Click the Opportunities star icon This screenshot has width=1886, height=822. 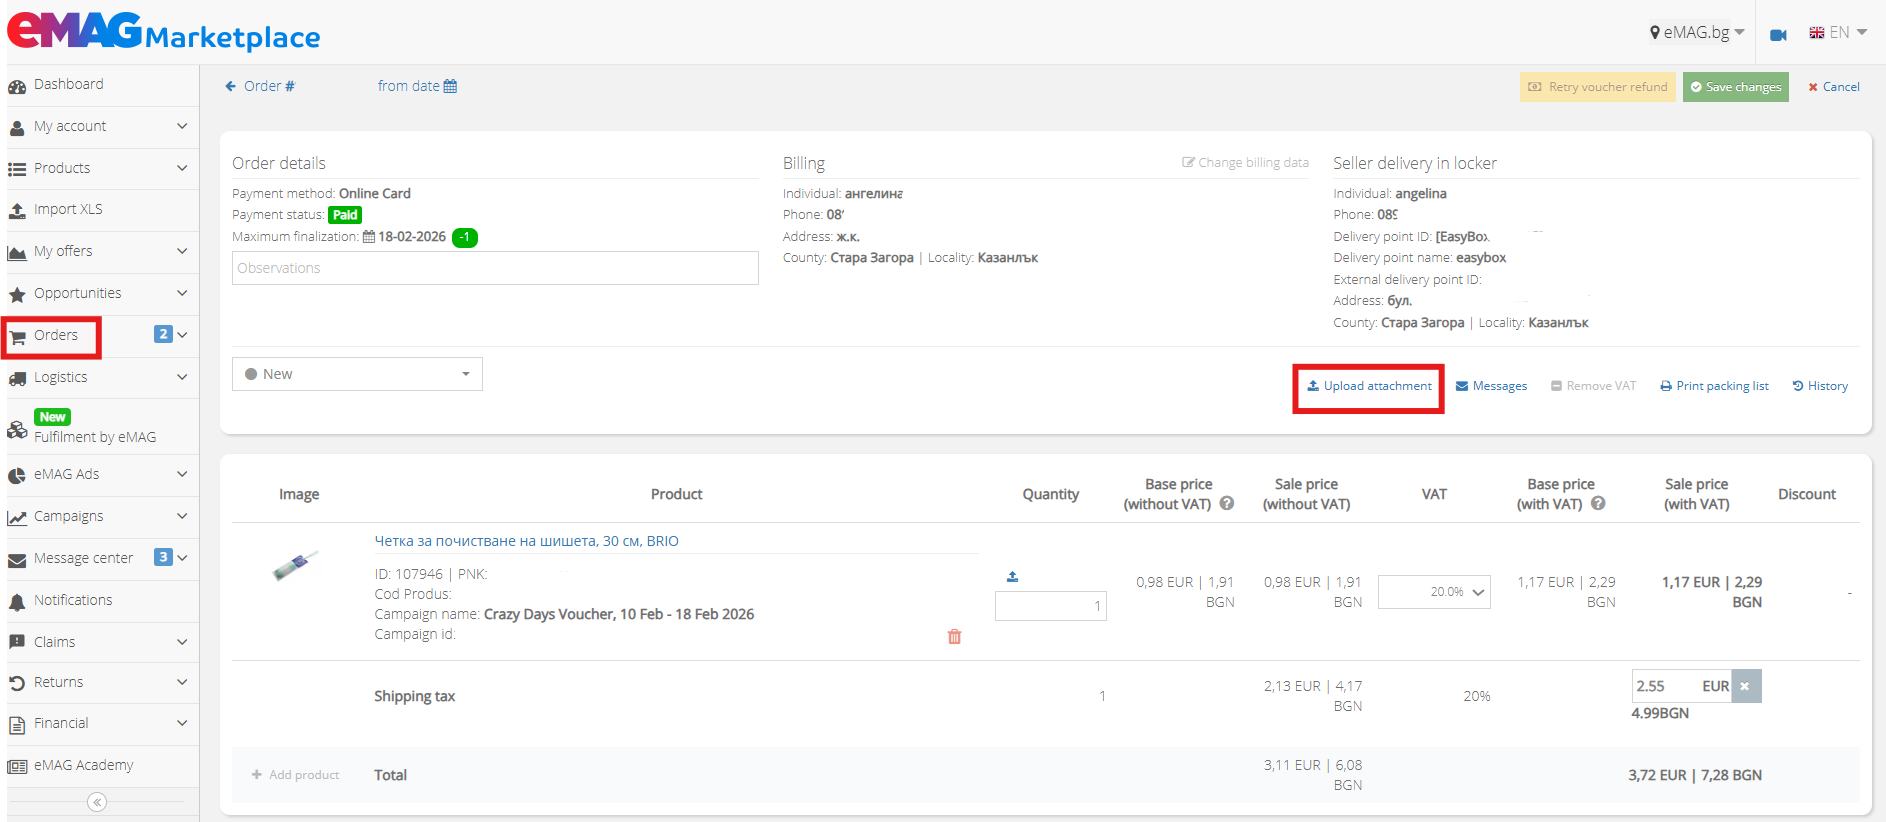[17, 295]
